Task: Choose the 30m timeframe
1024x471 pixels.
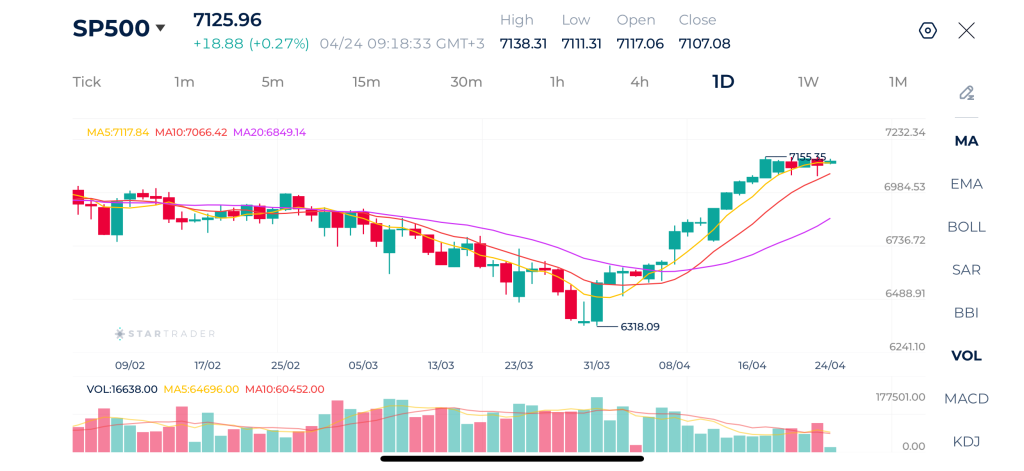Action: [x=466, y=82]
